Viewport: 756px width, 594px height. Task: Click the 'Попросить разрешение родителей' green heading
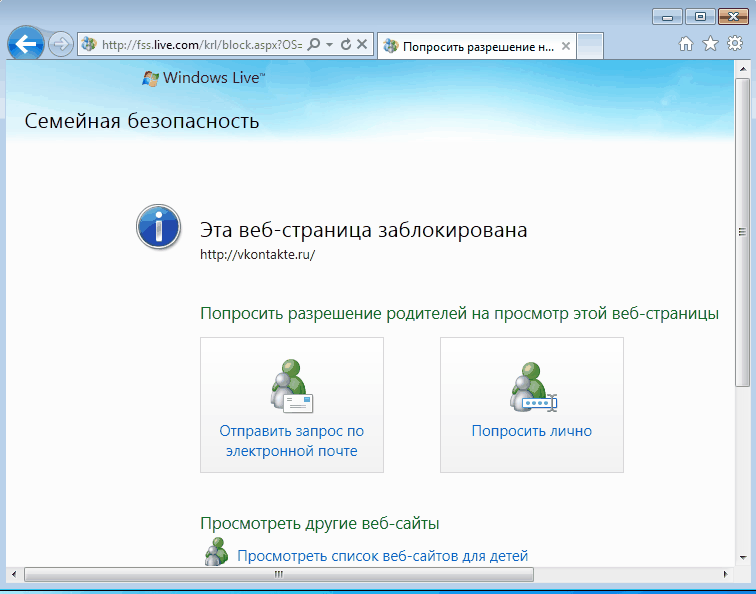[x=459, y=313]
